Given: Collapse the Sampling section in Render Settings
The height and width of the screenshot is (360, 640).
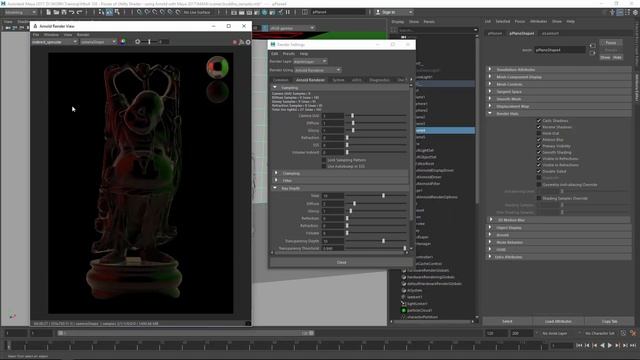Looking at the screenshot, I should pos(275,87).
